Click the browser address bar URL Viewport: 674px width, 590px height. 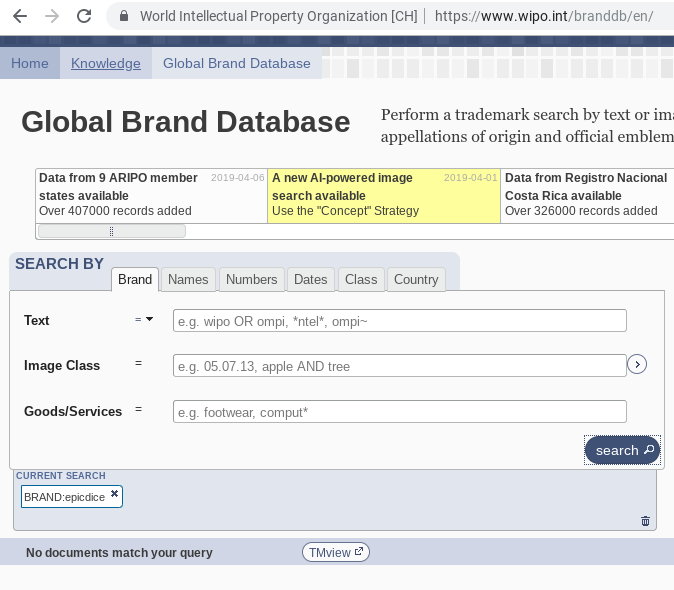click(x=544, y=16)
